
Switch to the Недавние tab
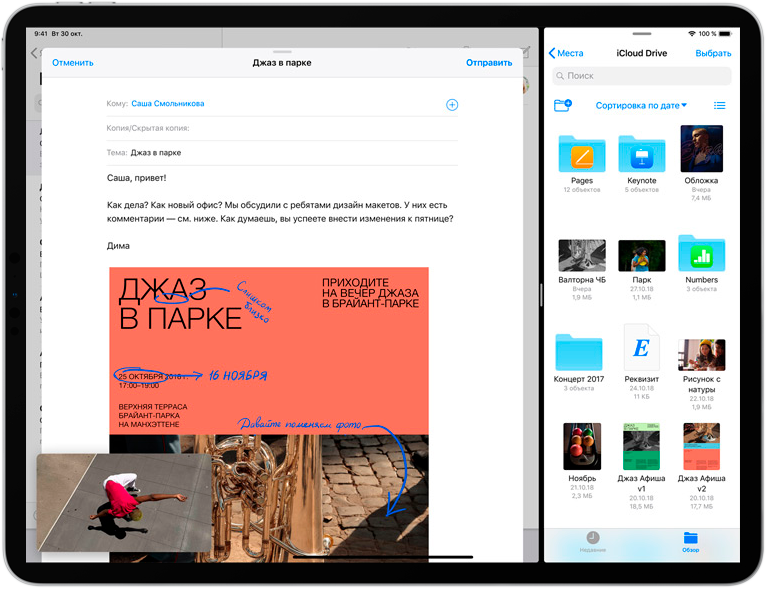(593, 541)
